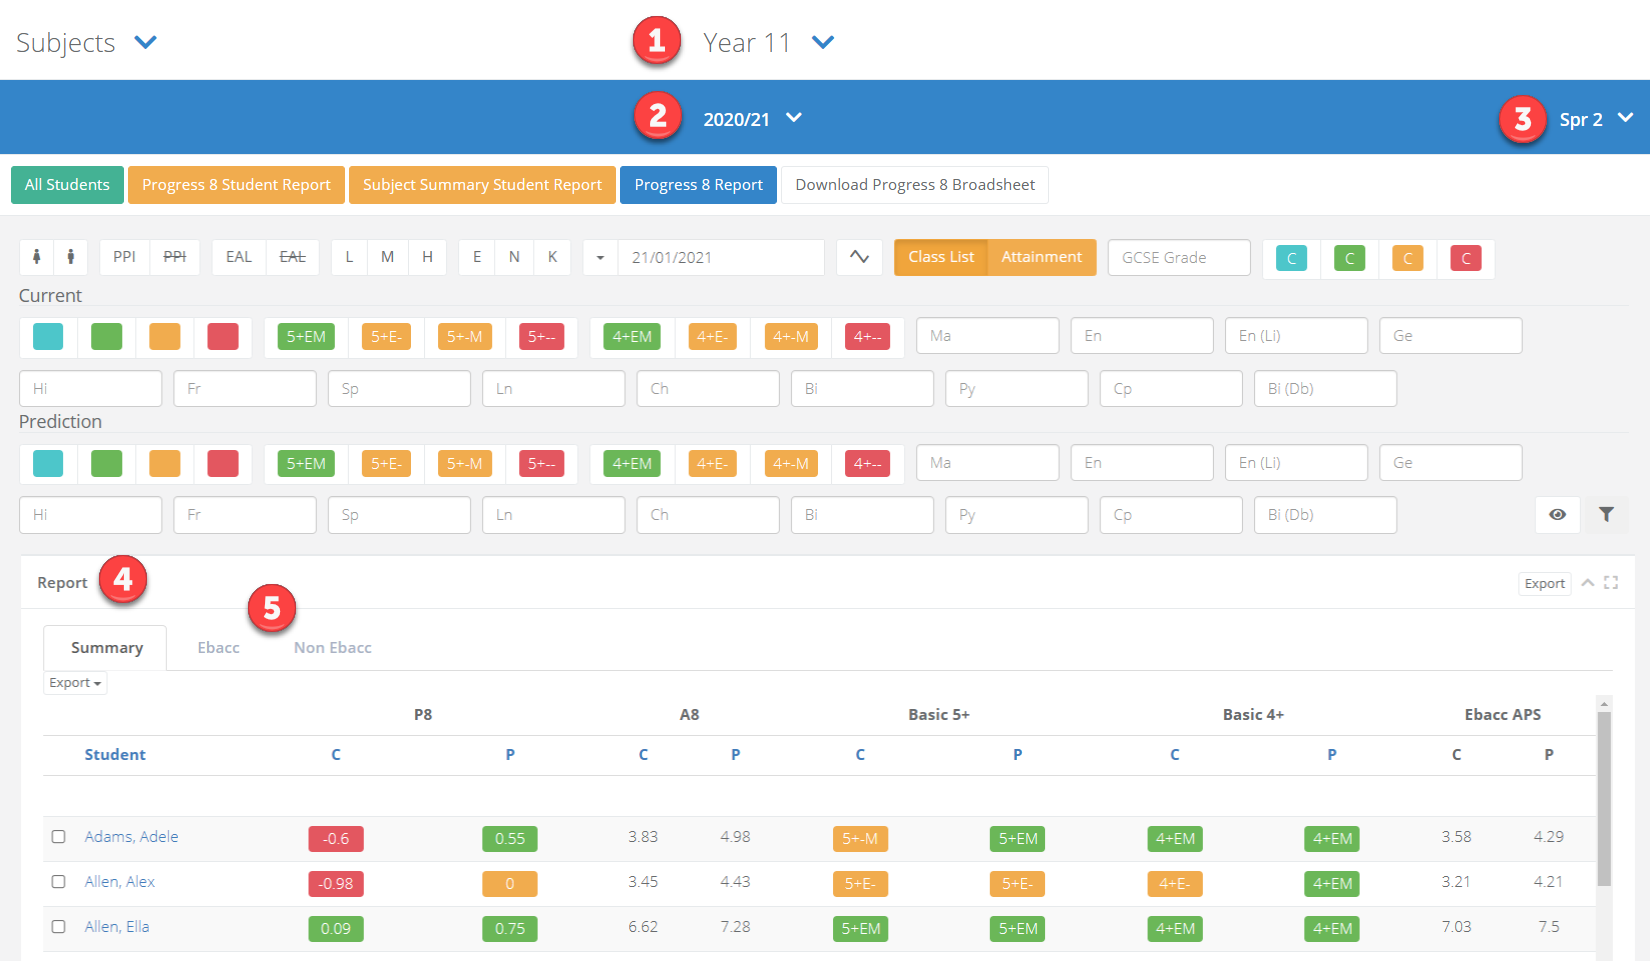Switch to the Summary tab
1650x961 pixels.
106,648
